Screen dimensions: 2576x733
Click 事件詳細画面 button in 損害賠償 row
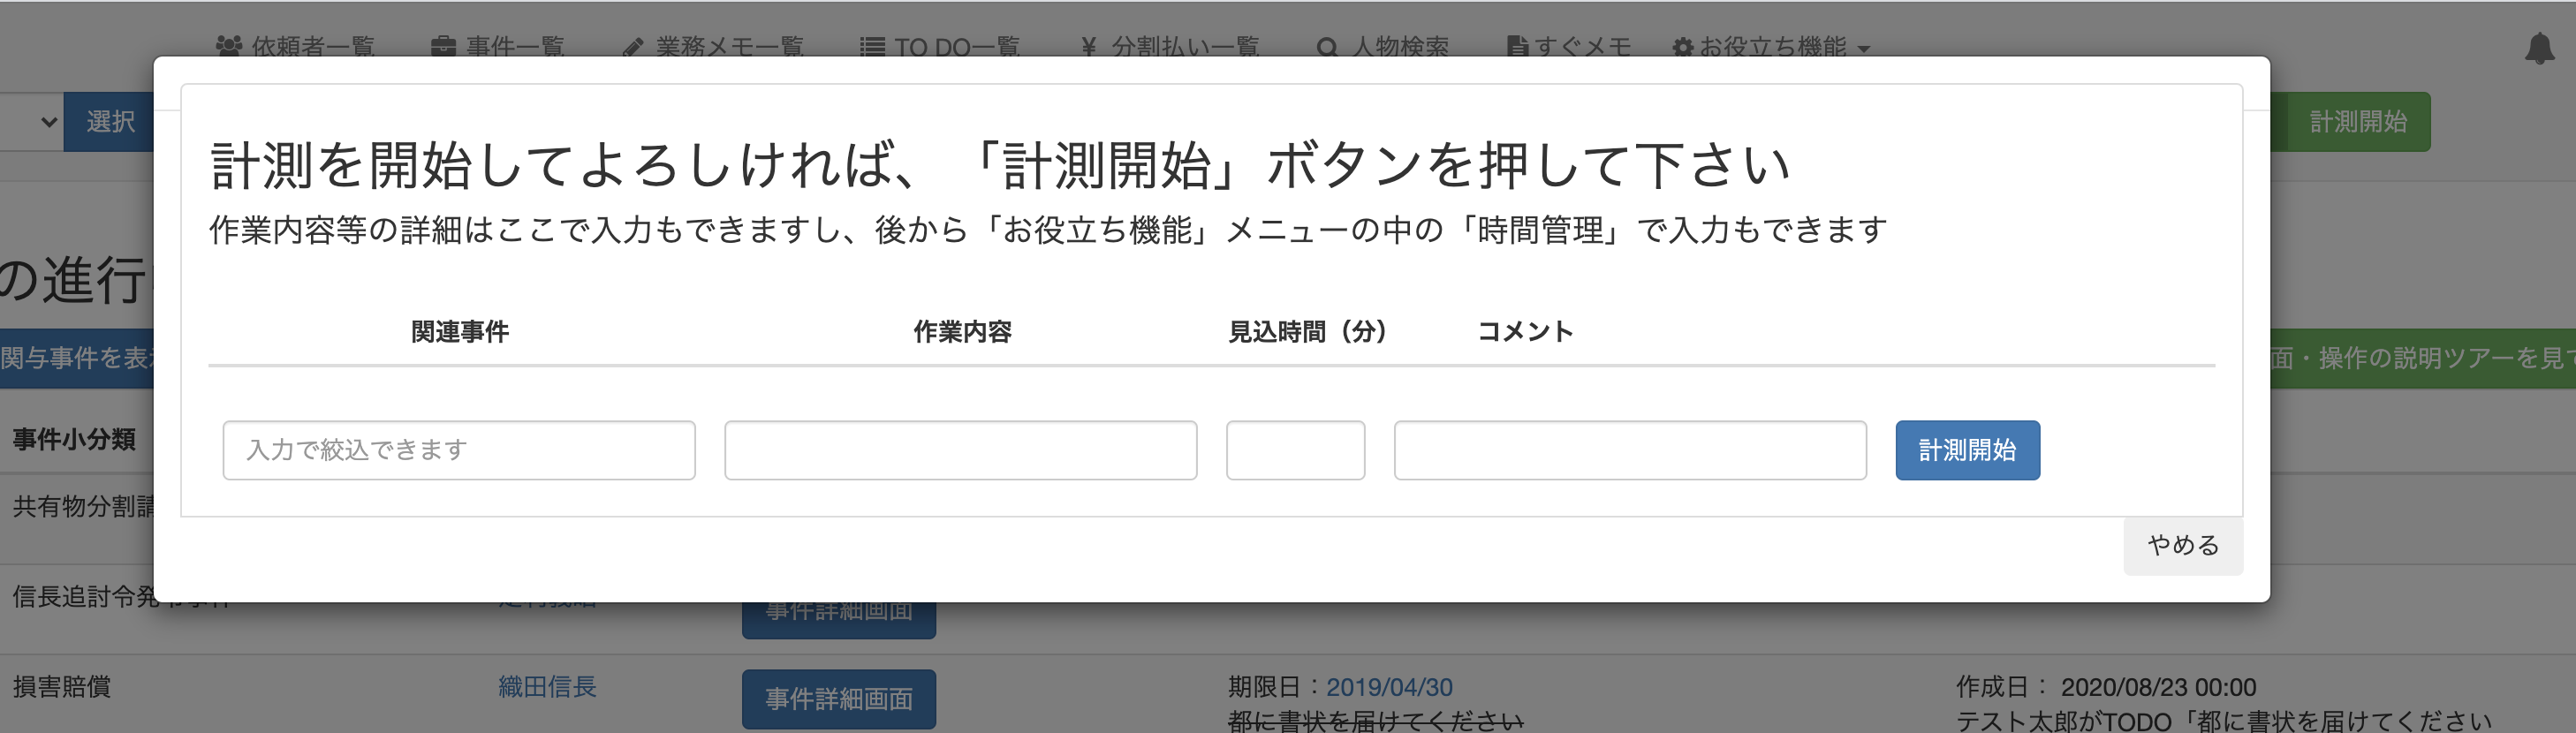coord(838,699)
